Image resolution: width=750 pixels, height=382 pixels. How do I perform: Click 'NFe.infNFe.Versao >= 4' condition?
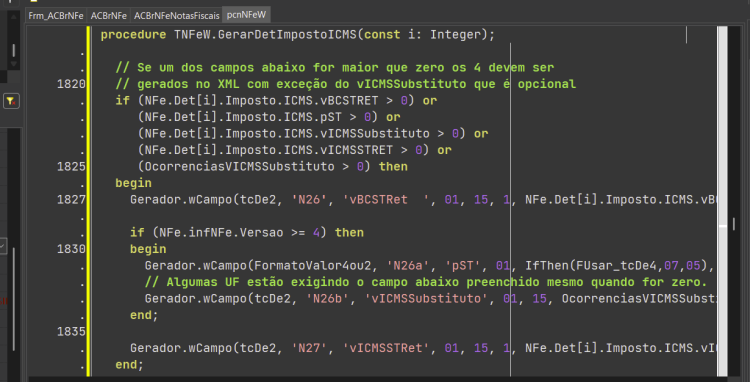coord(240,233)
